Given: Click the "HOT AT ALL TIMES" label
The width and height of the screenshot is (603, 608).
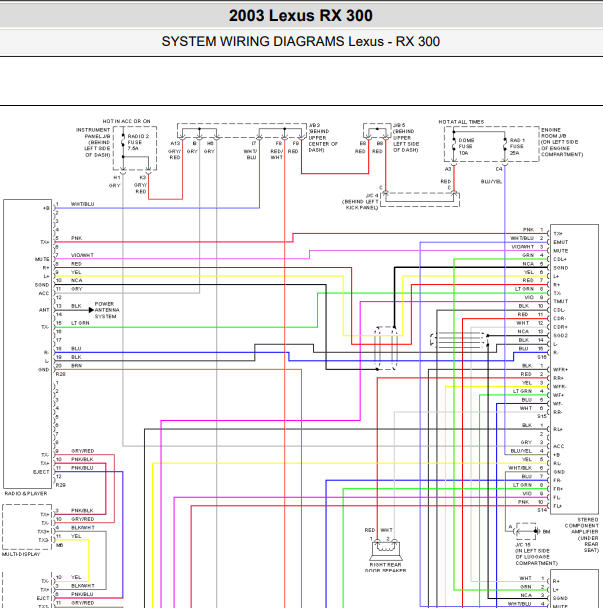Looking at the screenshot, I should [x=461, y=122].
